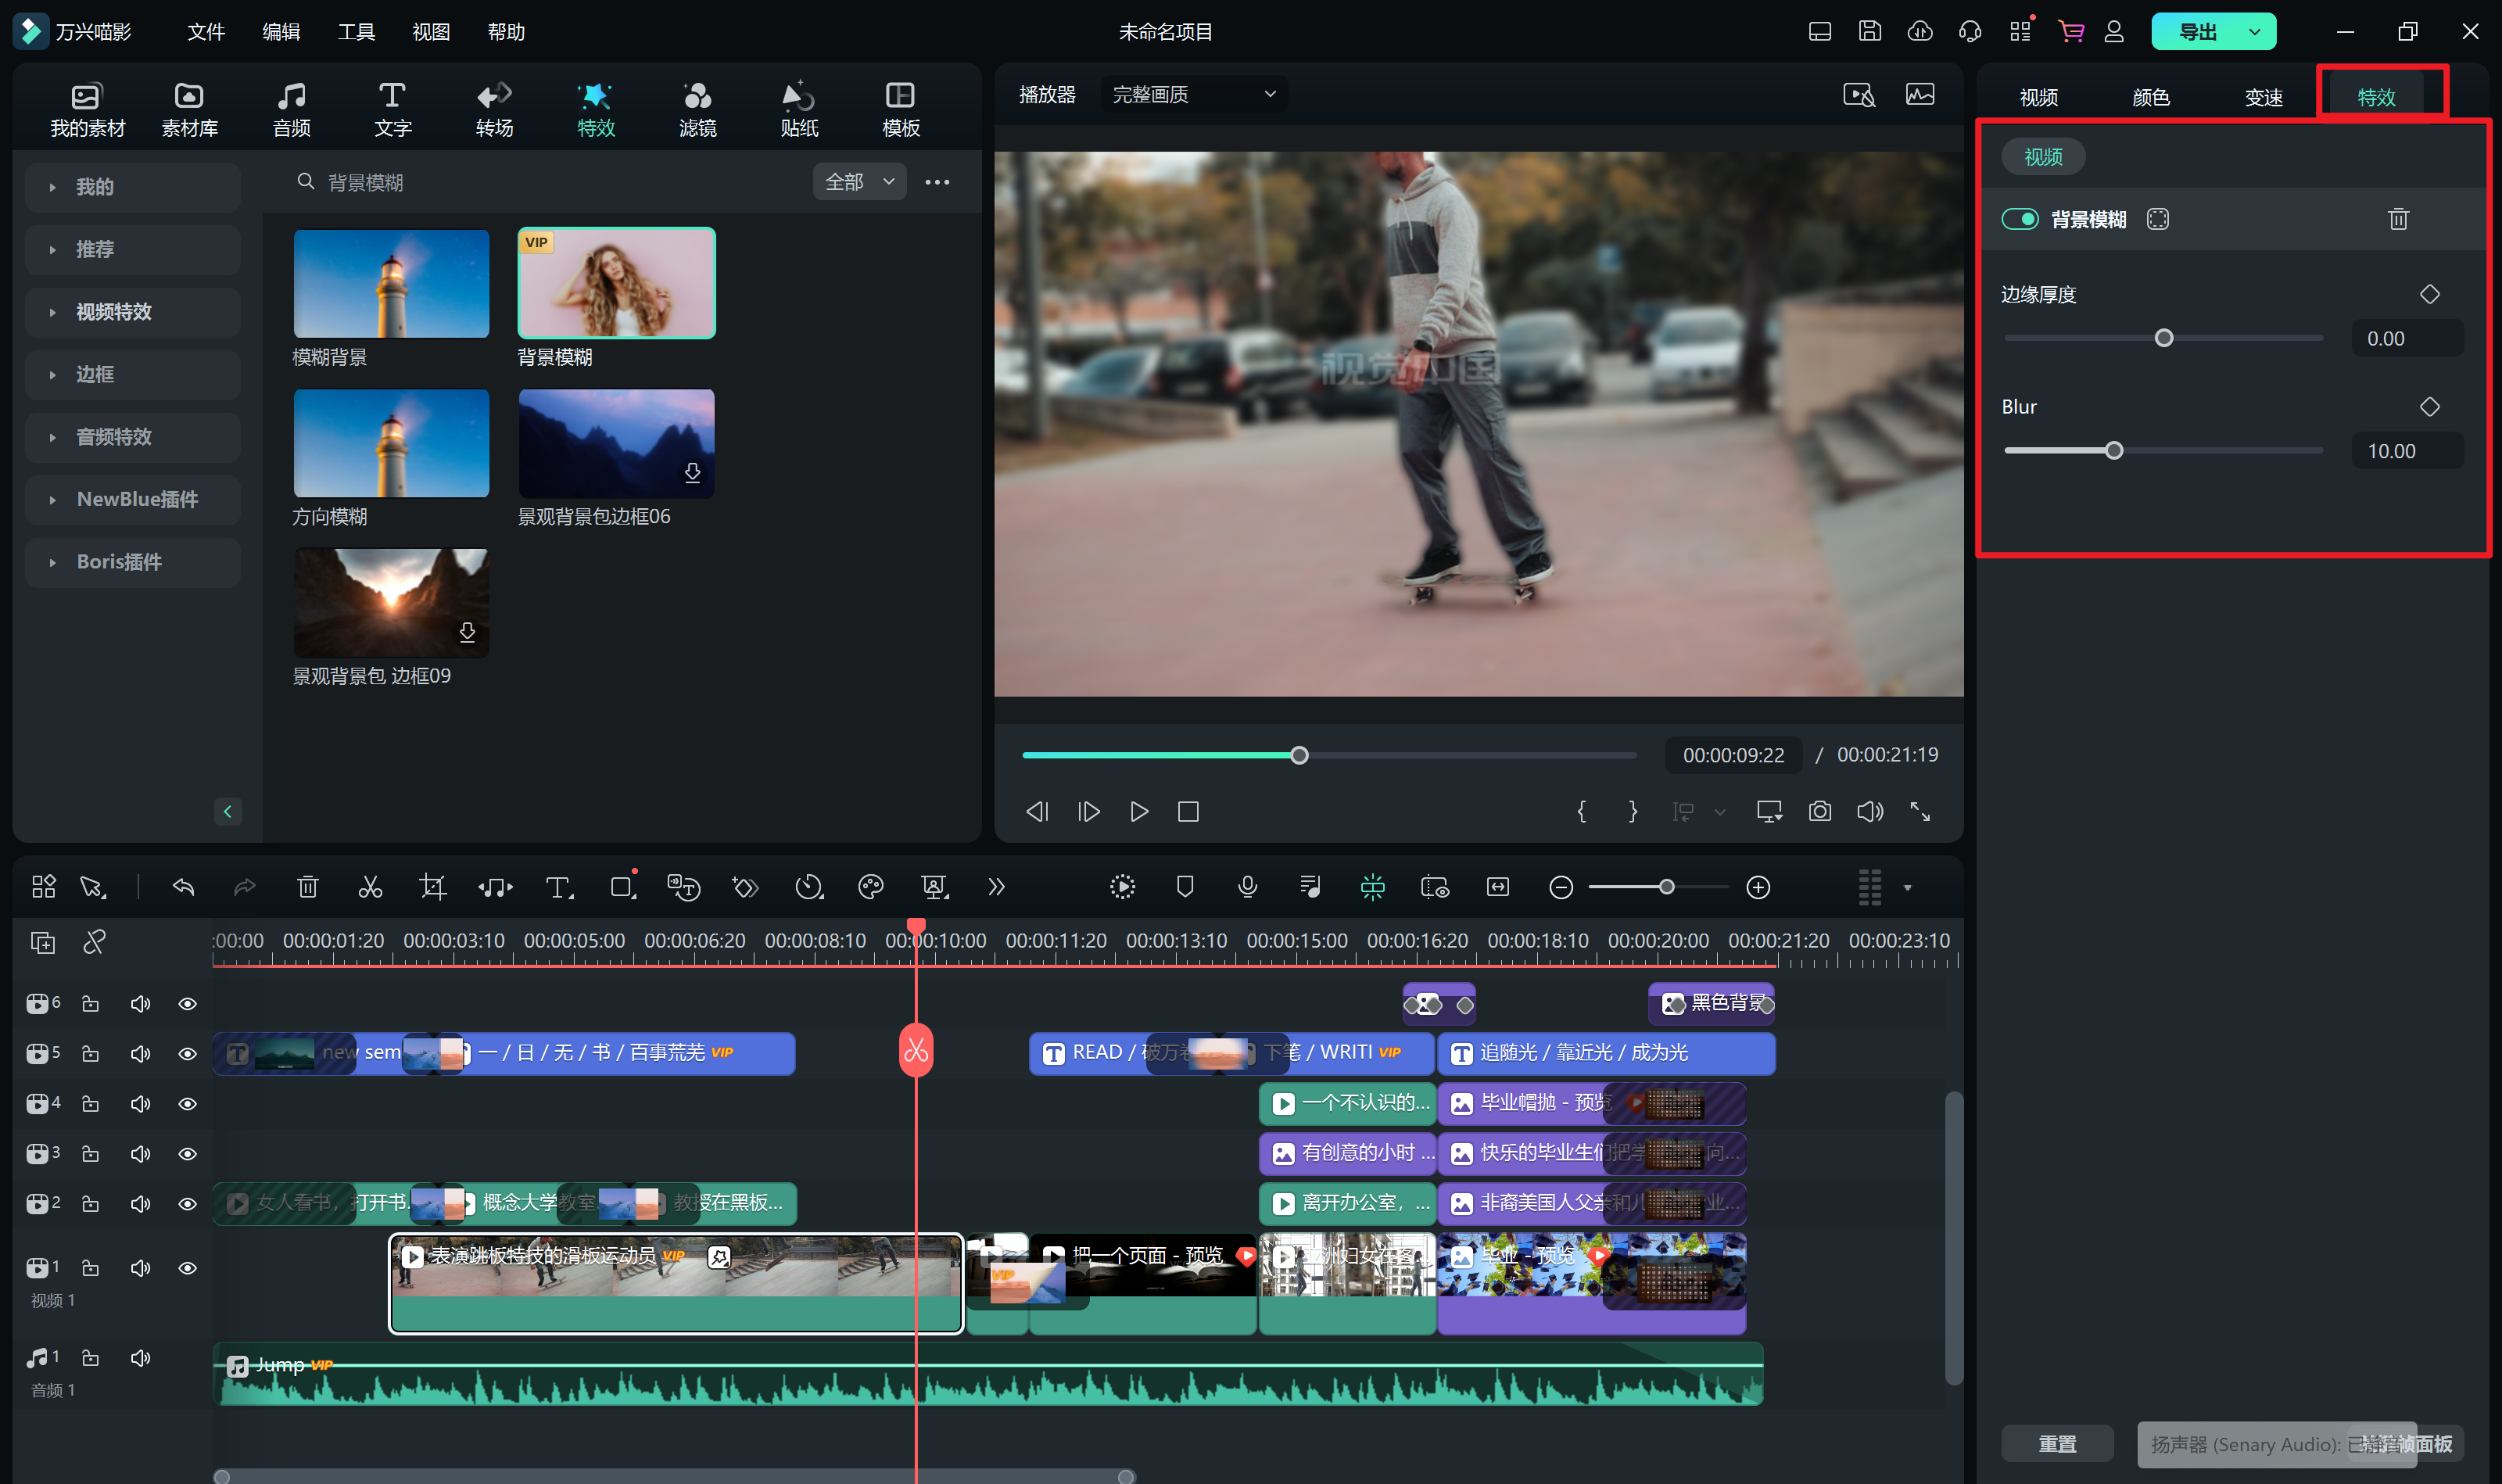The image size is (2502, 1484).
Task: Click the Blur slider track
Action: pyautogui.click(x=2220, y=451)
